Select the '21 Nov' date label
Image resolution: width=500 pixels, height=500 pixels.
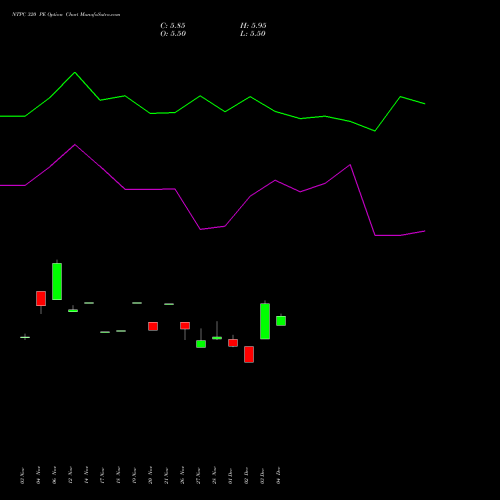[x=166, y=475]
